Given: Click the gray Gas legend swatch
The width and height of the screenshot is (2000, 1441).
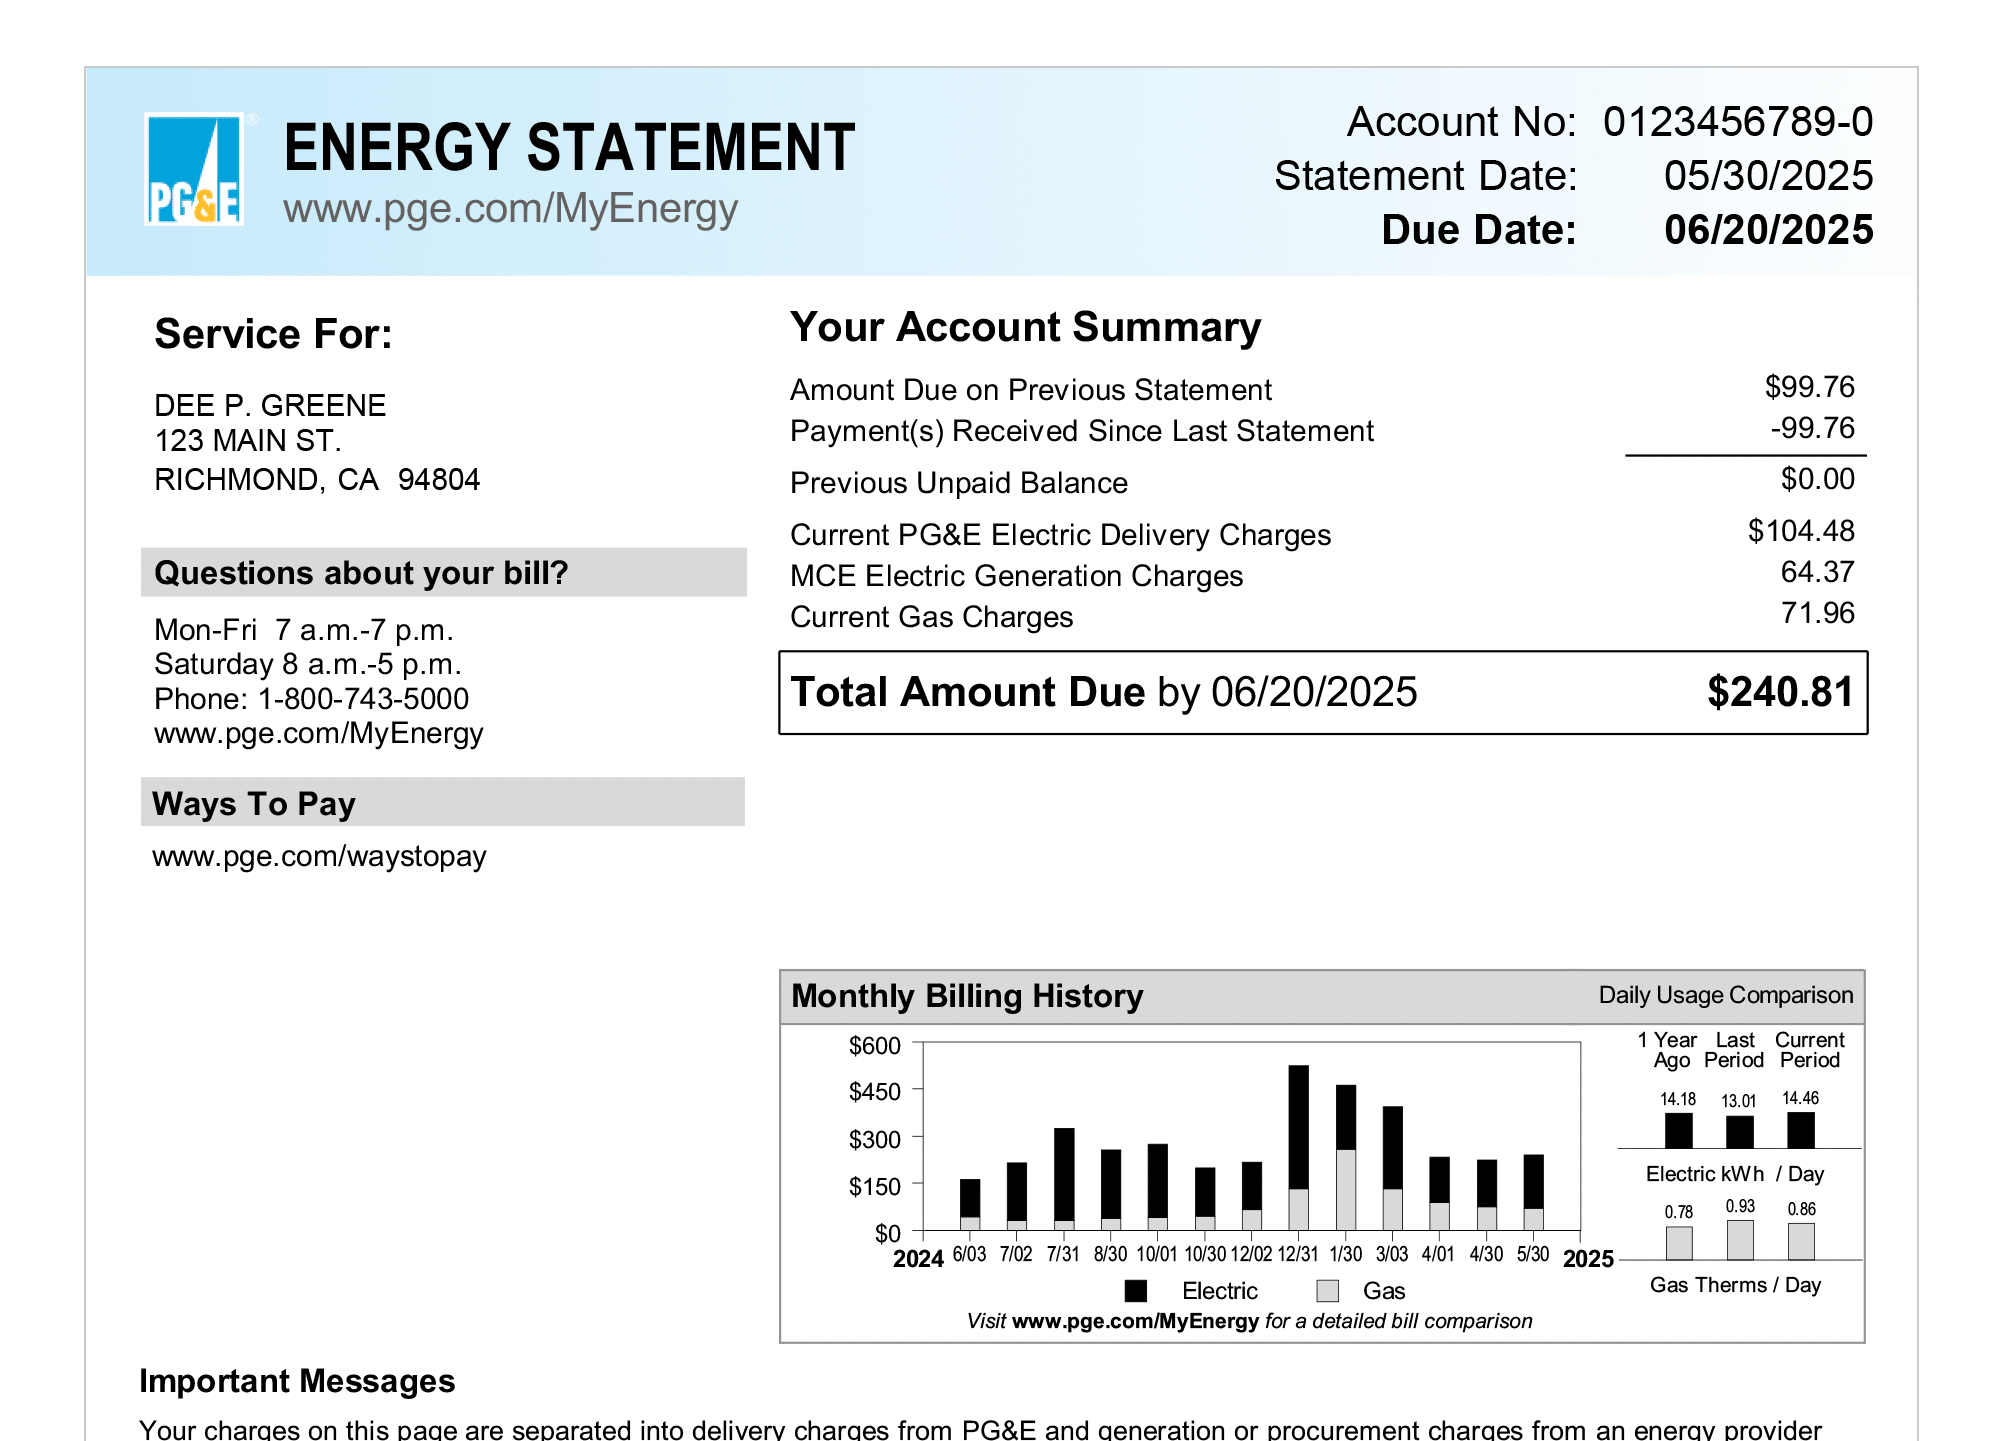Looking at the screenshot, I should 1328,1291.
